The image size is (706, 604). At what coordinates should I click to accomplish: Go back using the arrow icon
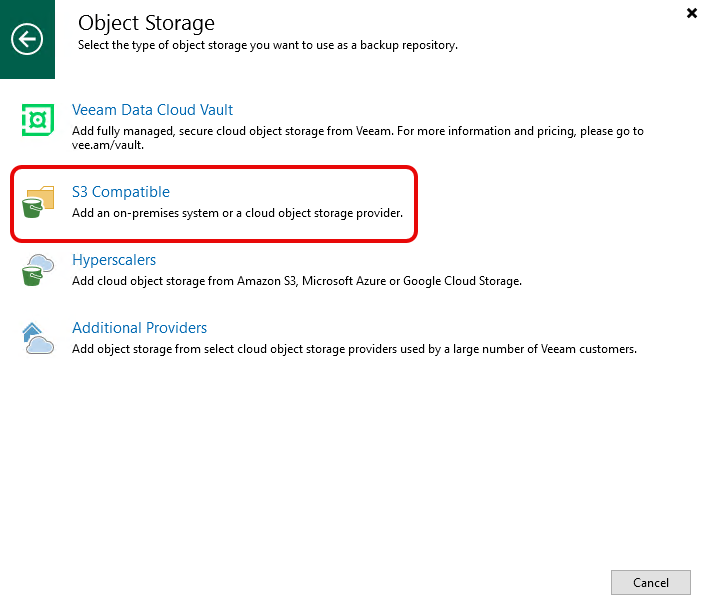[27, 39]
